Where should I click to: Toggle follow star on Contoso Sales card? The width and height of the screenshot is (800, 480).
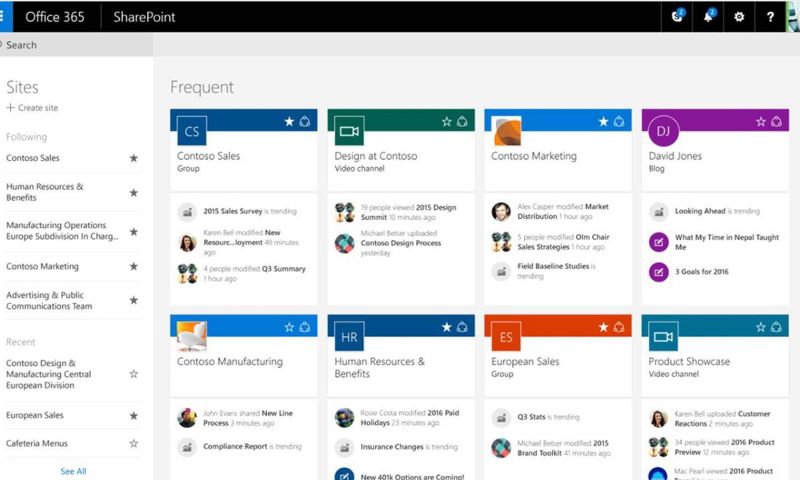click(289, 121)
